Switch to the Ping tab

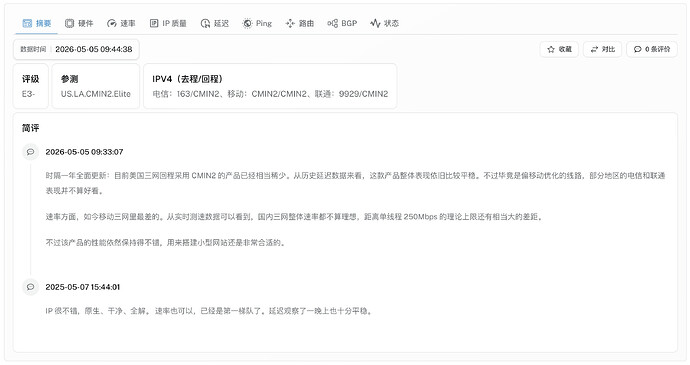[x=257, y=23]
